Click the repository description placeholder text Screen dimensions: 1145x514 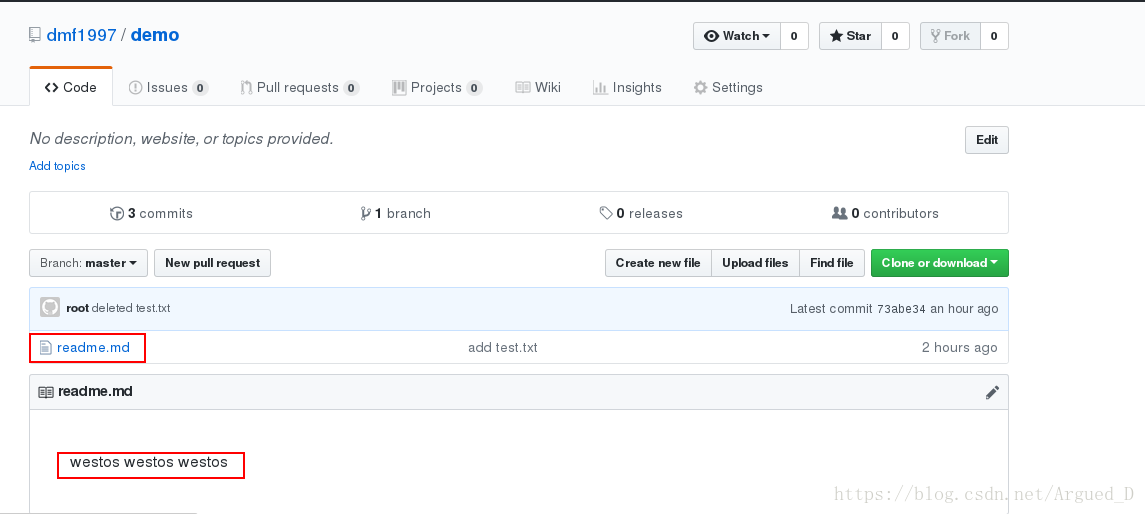pos(181,139)
